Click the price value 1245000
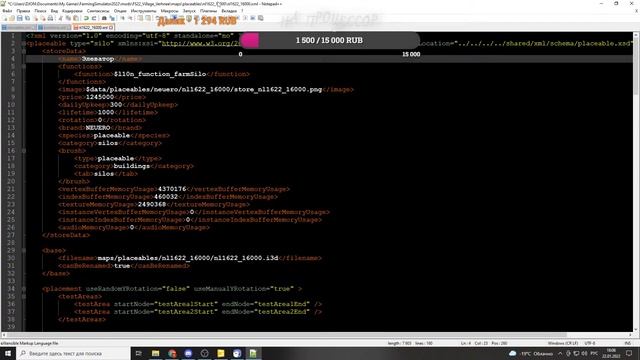The height and width of the screenshot is (360, 640). click(x=100, y=97)
